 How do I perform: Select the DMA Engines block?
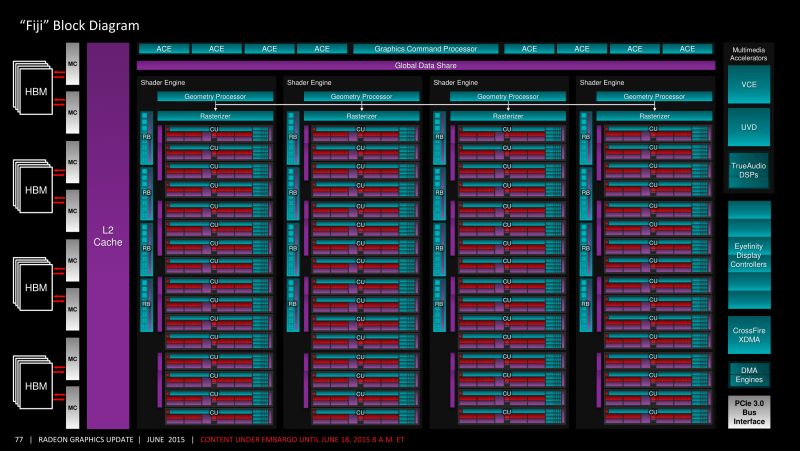(748, 375)
